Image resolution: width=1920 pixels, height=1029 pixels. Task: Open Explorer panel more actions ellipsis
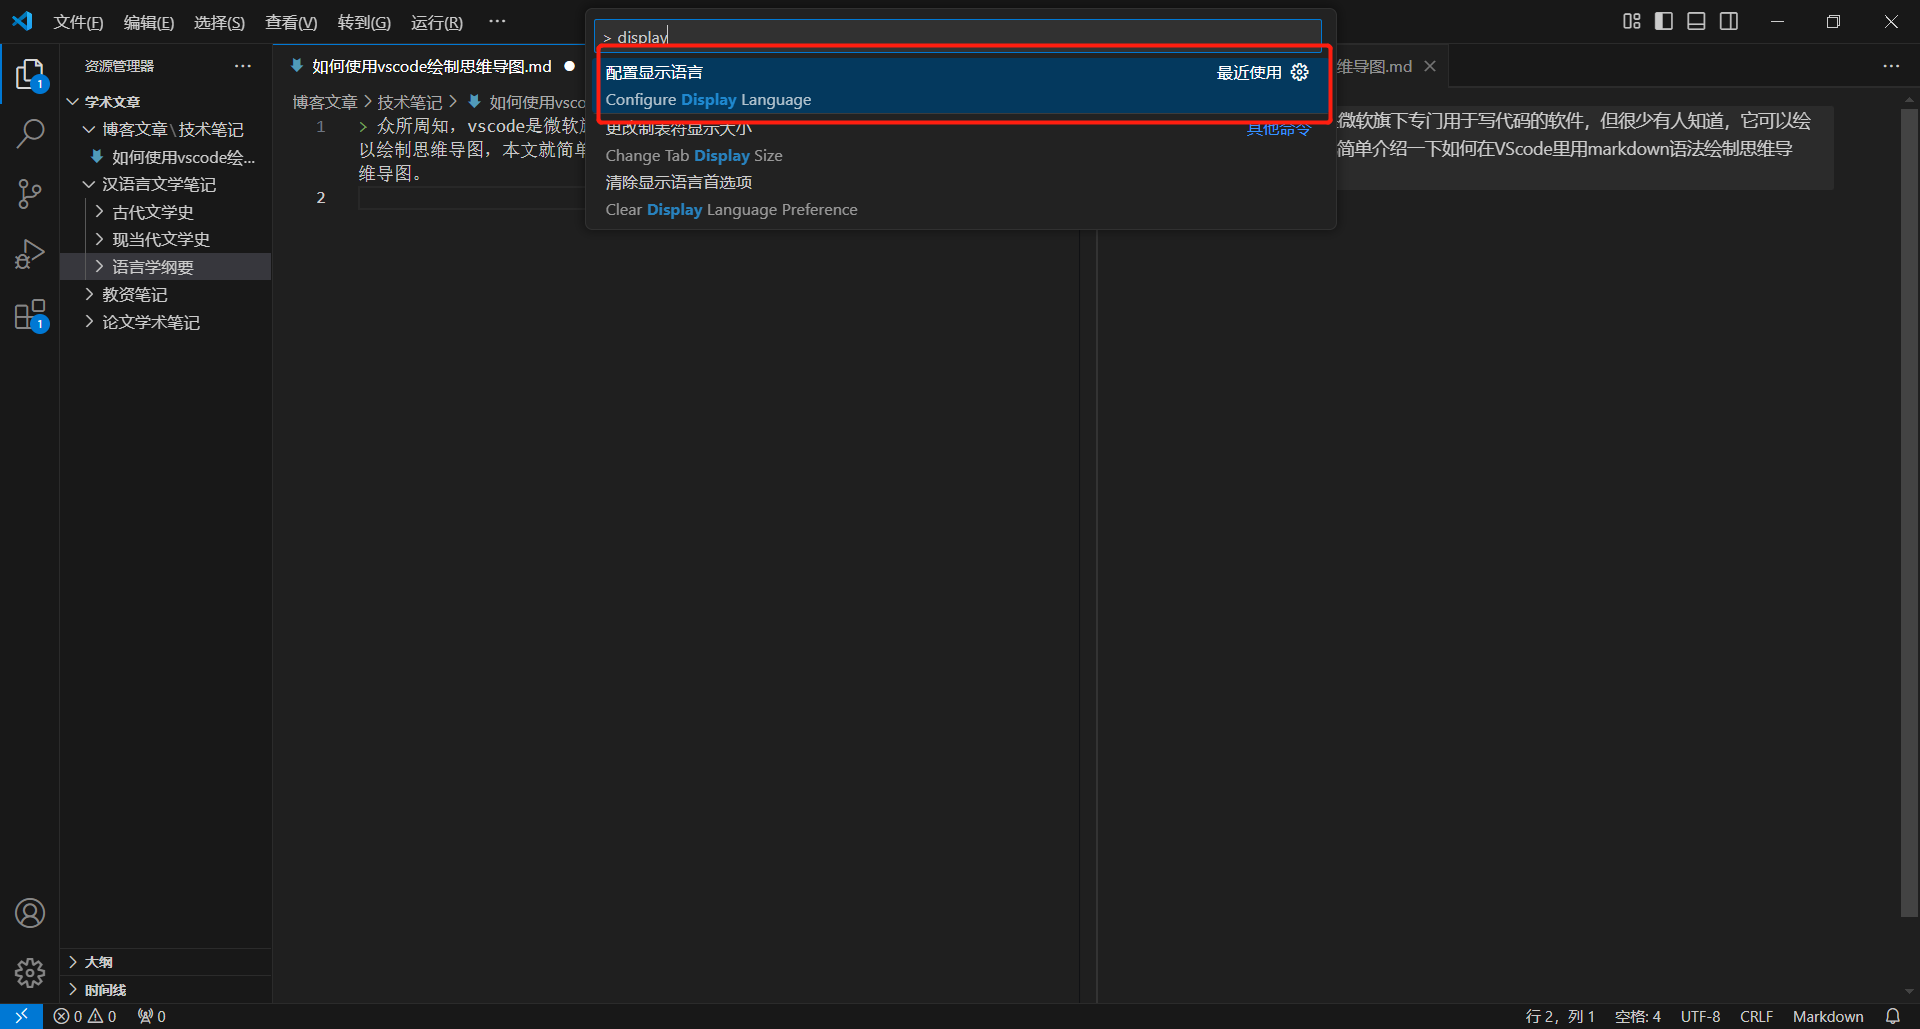243,66
